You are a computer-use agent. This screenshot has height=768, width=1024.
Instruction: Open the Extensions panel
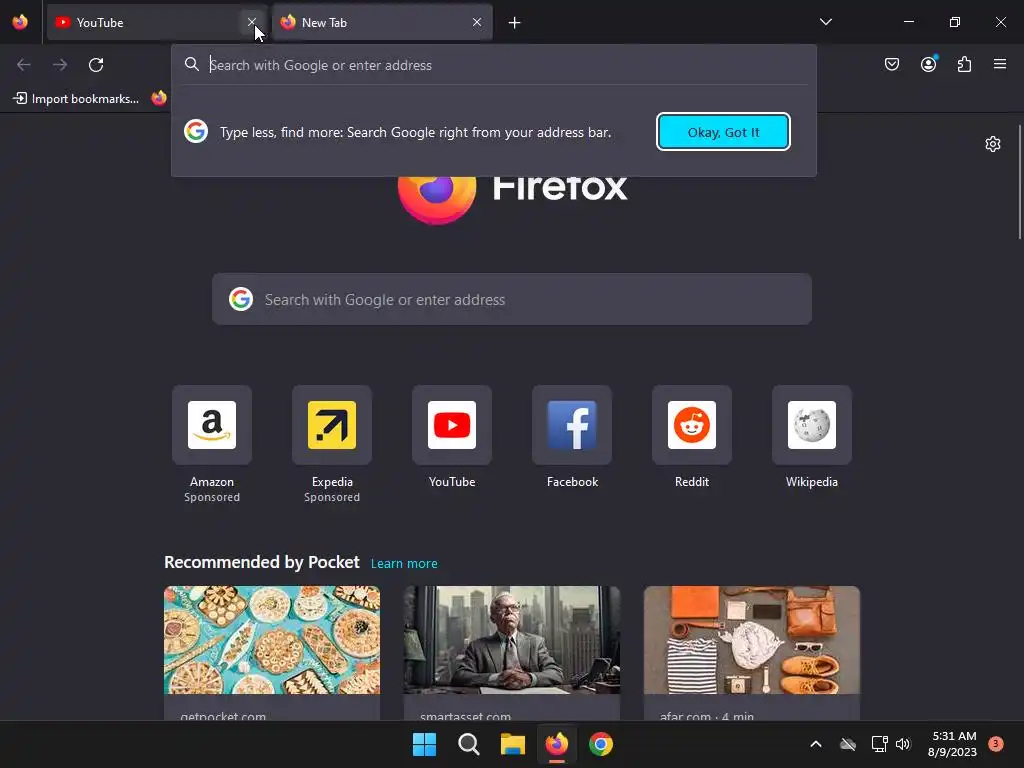964,64
